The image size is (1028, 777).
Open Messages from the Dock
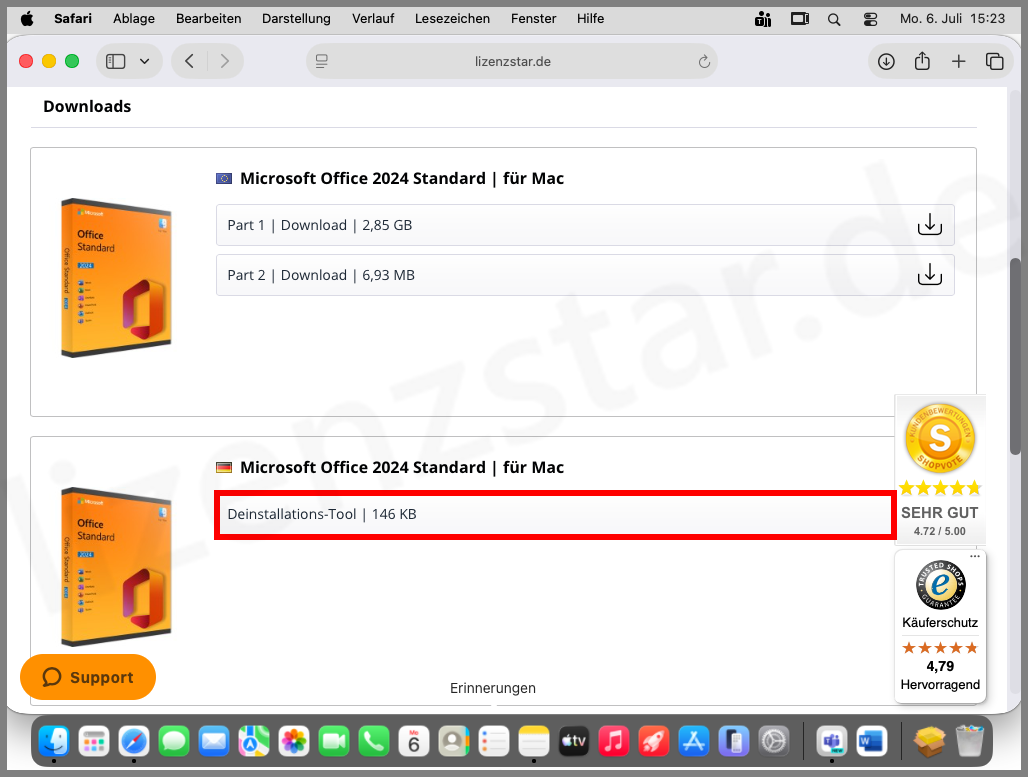174,742
